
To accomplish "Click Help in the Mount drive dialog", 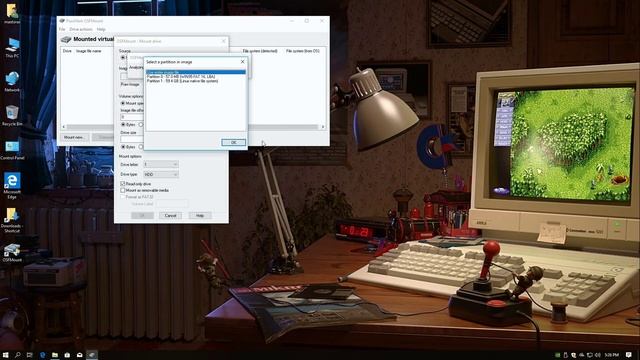I will click(x=200, y=216).
